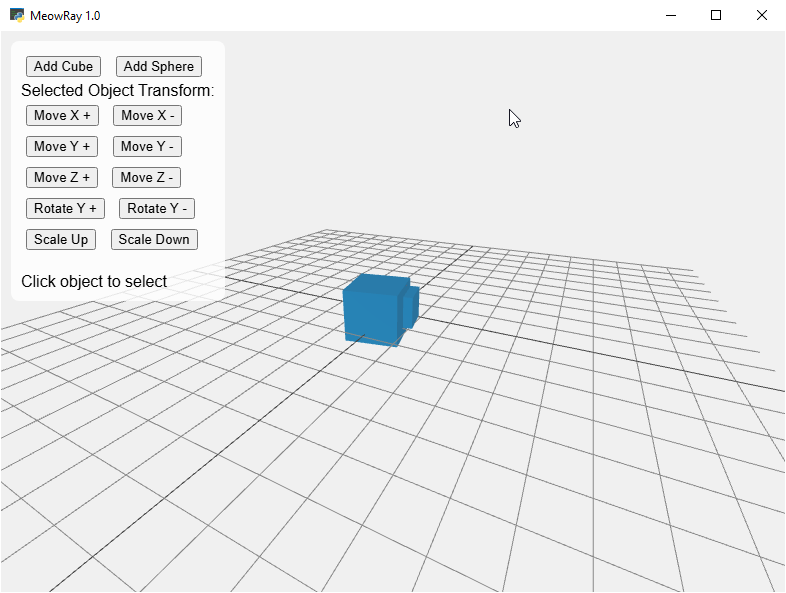Rotate object with Rotate Y +
The width and height of the screenshot is (786, 593).
point(65,209)
